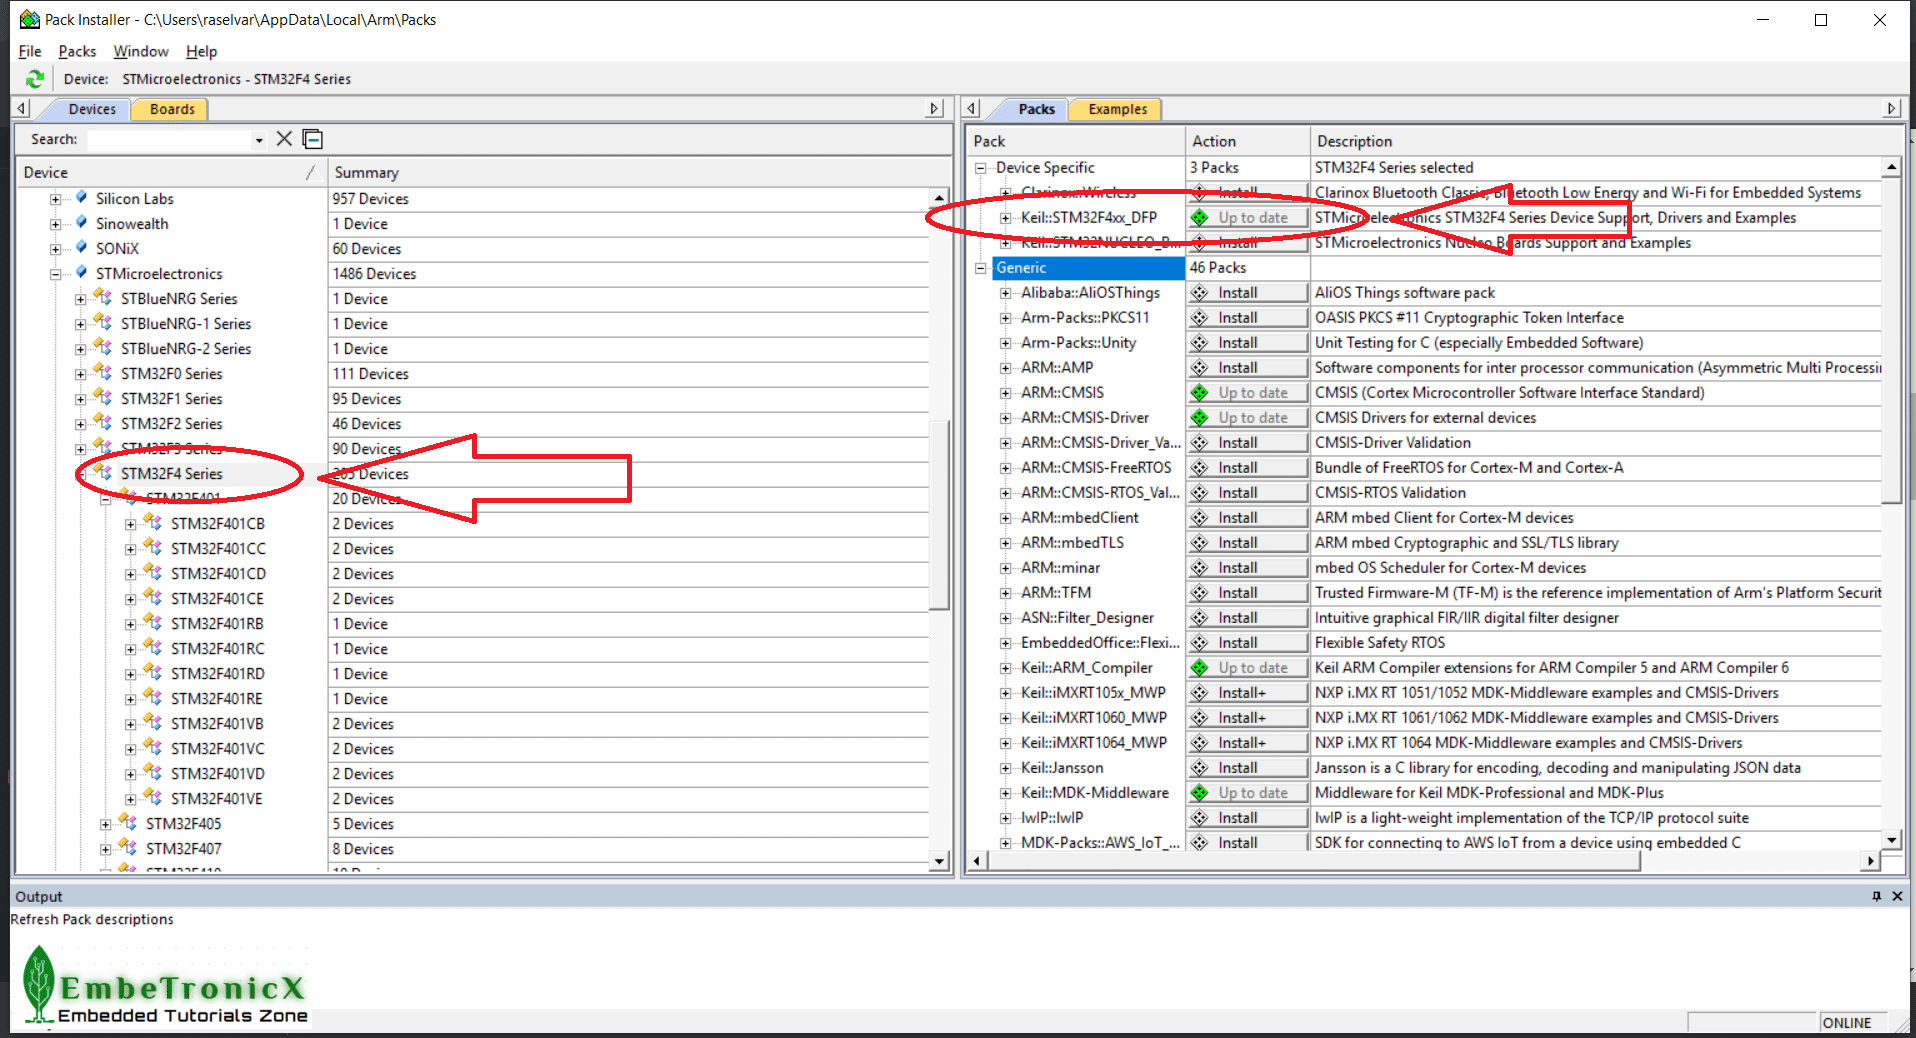Collapse the Device Specific packs group
Image resolution: width=1916 pixels, height=1038 pixels.
[x=981, y=168]
